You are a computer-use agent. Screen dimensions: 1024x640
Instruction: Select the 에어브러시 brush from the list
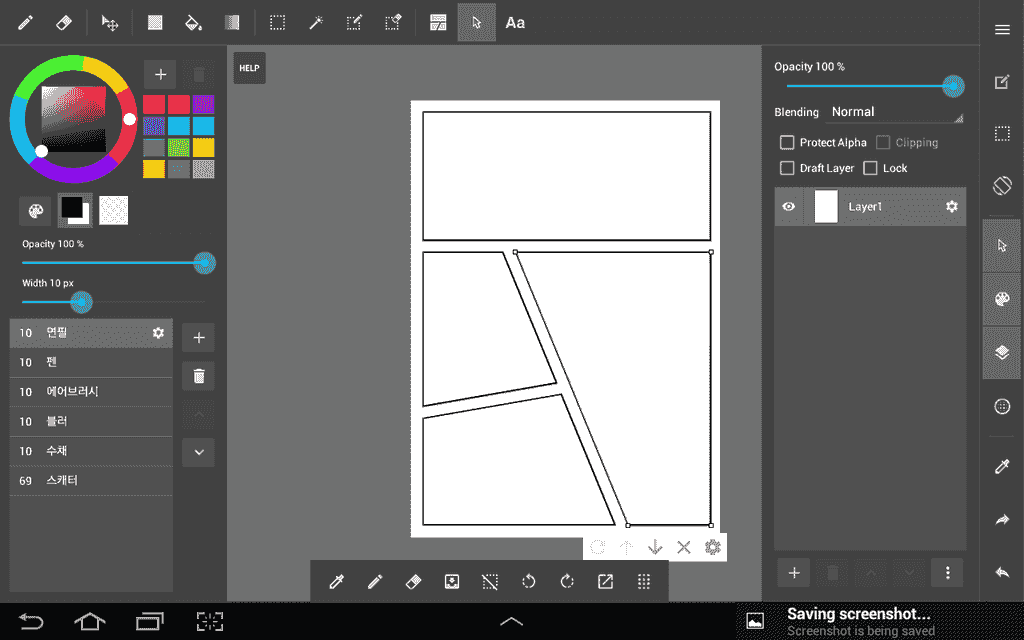pos(90,392)
